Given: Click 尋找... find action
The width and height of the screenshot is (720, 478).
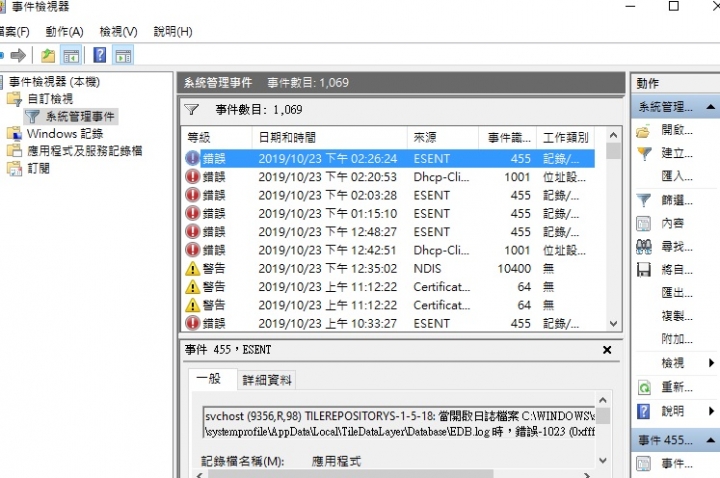Looking at the screenshot, I should tap(677, 247).
